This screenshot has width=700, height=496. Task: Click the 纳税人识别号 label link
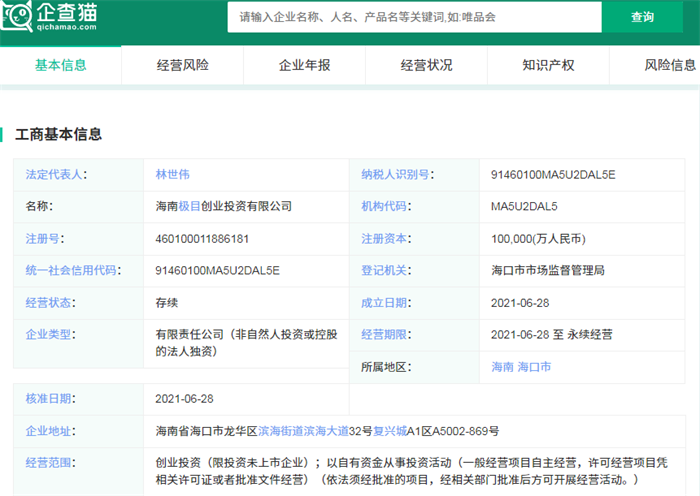(395, 174)
